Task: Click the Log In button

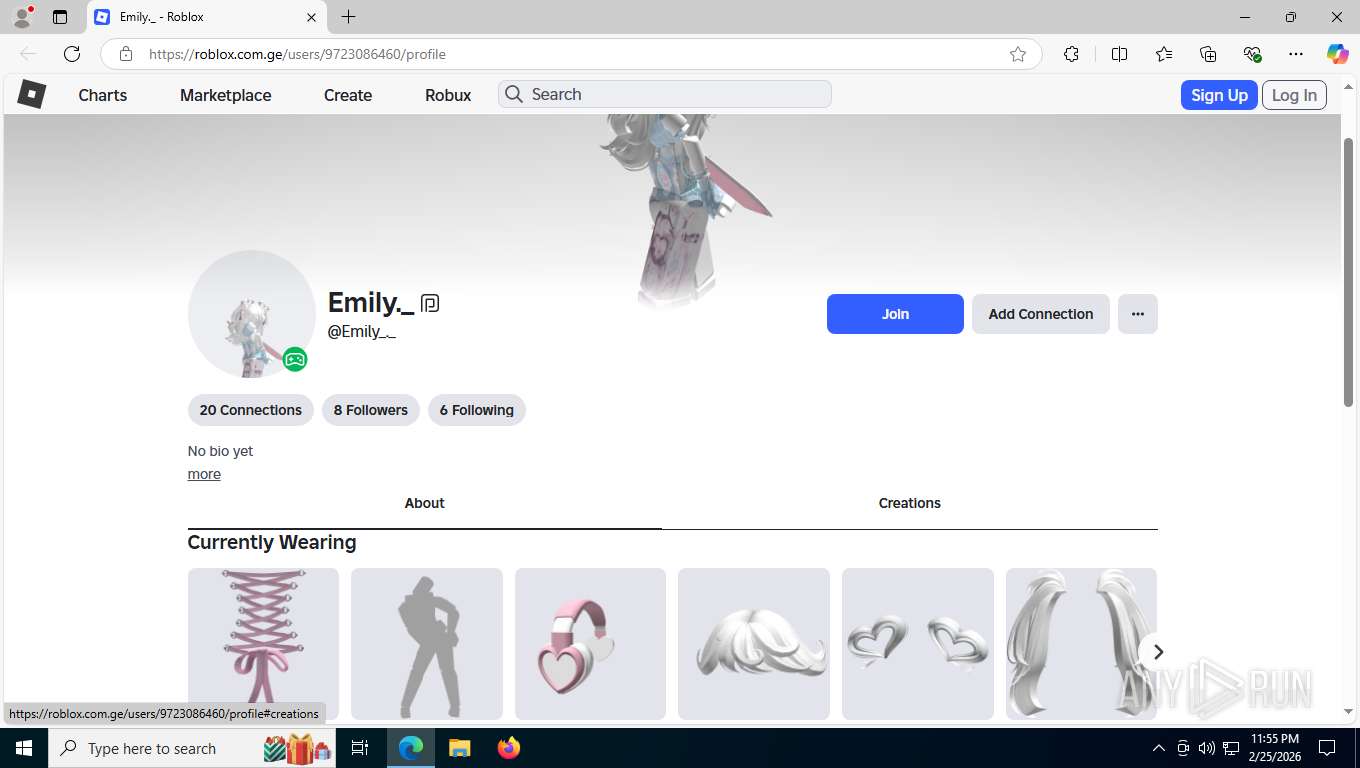Action: click(1294, 95)
